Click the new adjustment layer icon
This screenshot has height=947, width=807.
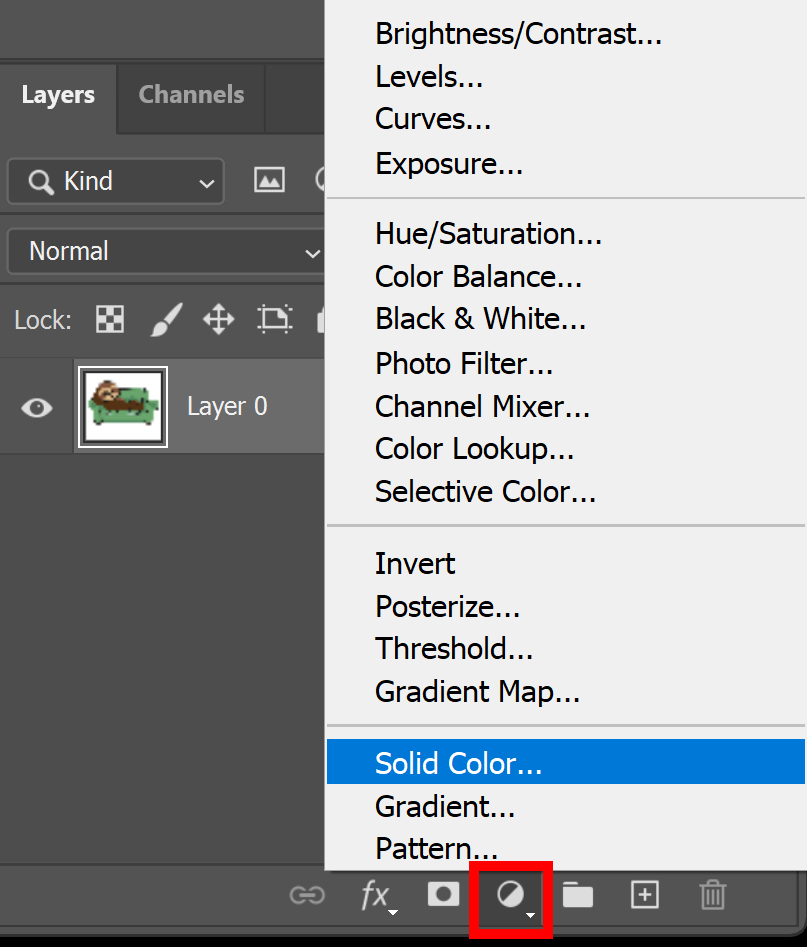(x=512, y=895)
